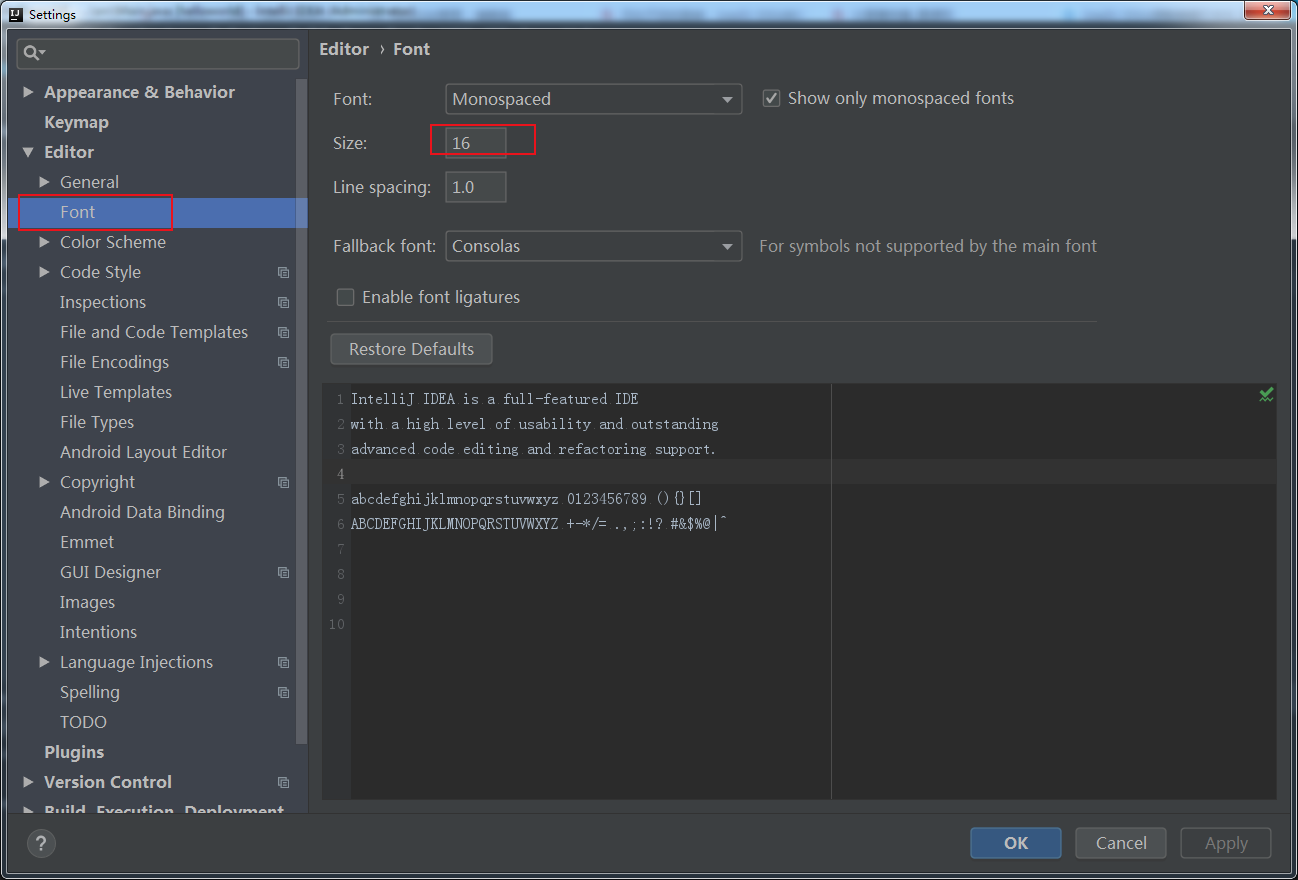The height and width of the screenshot is (880, 1298).
Task: Confirm settings with OK button
Action: click(x=1016, y=843)
